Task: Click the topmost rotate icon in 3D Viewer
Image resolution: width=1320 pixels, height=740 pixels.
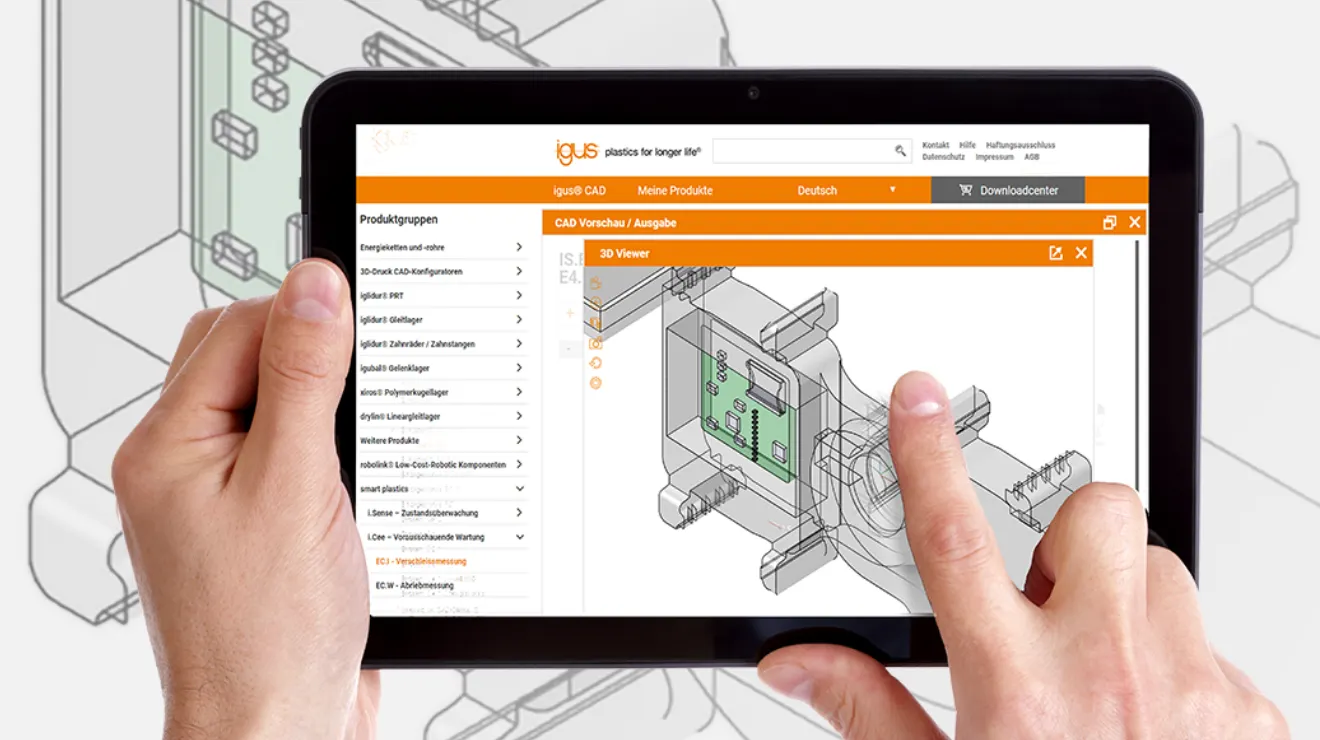Action: click(x=596, y=283)
